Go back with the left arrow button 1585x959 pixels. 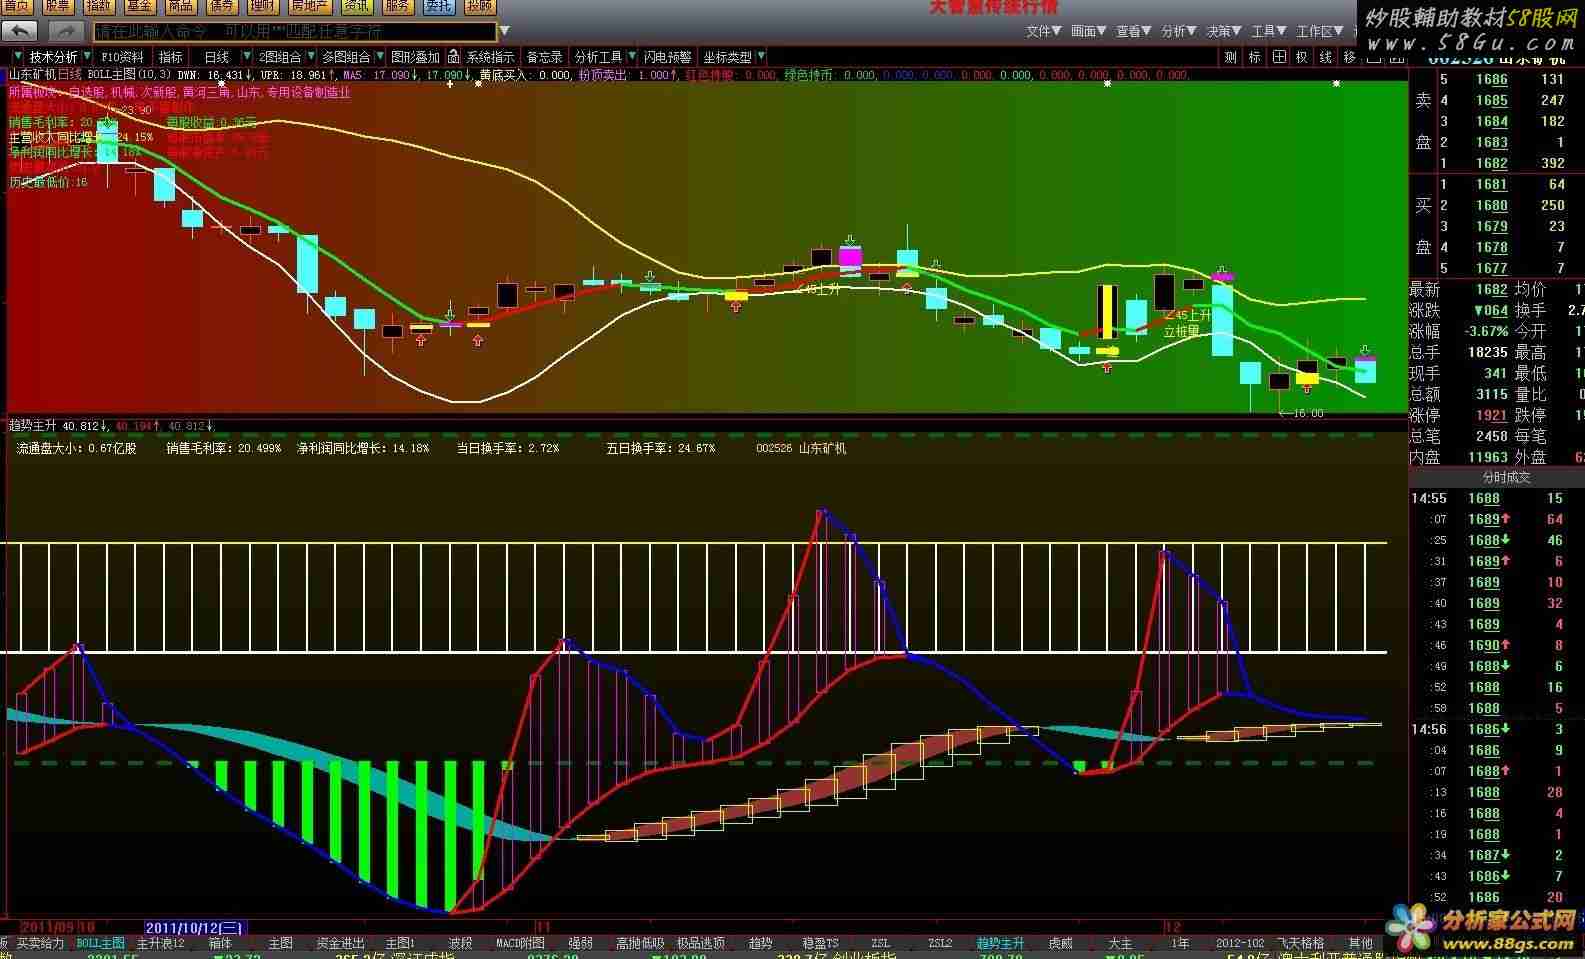coord(20,31)
